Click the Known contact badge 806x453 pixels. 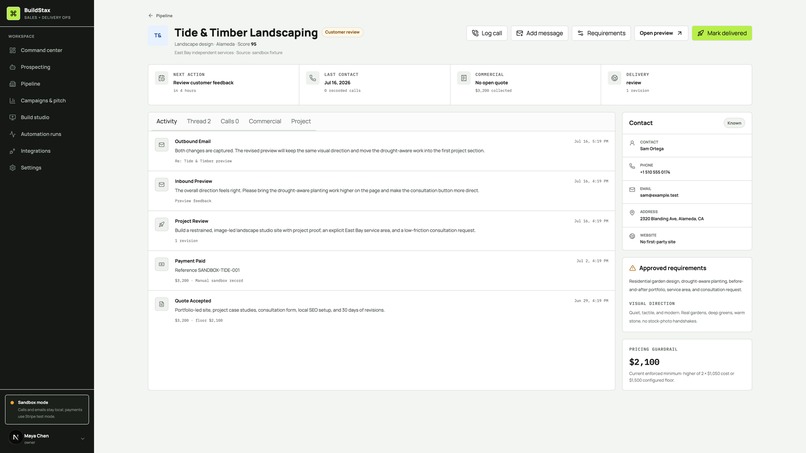(734, 123)
